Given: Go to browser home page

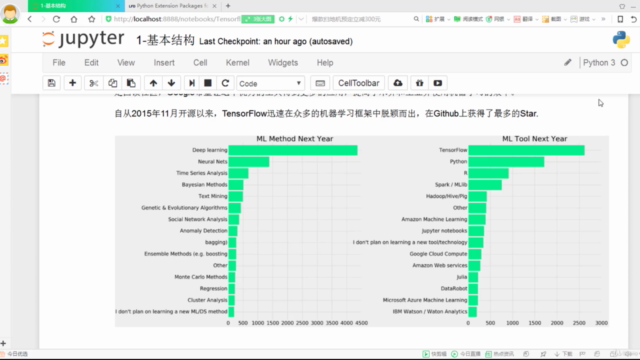Looking at the screenshot, I should pos(74,19).
